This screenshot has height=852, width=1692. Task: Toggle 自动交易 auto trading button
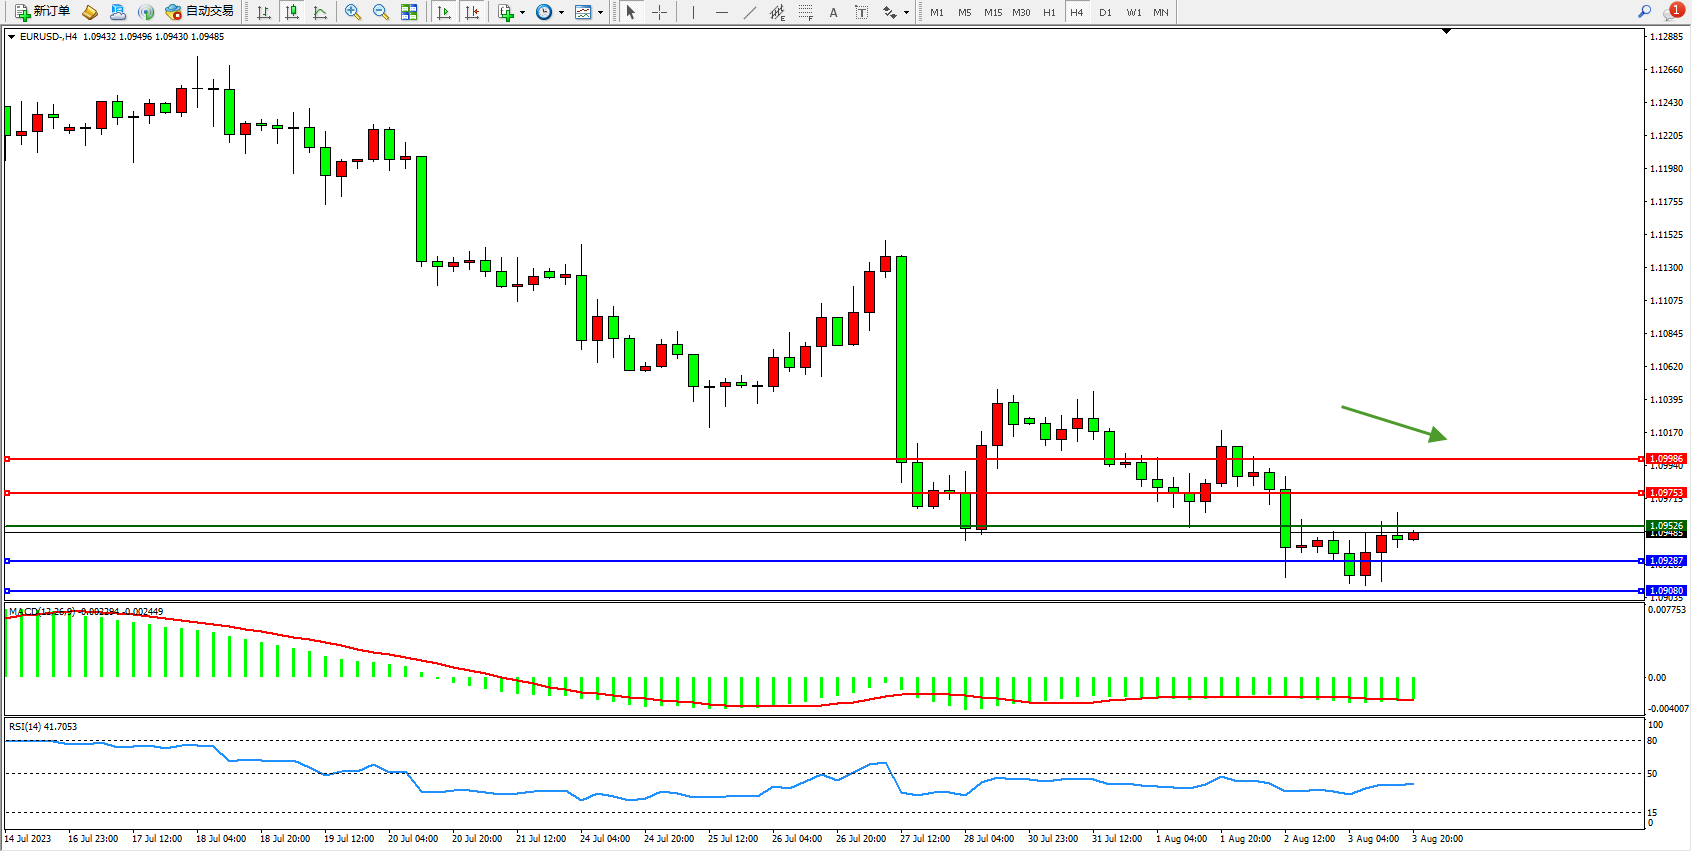pyautogui.click(x=199, y=12)
